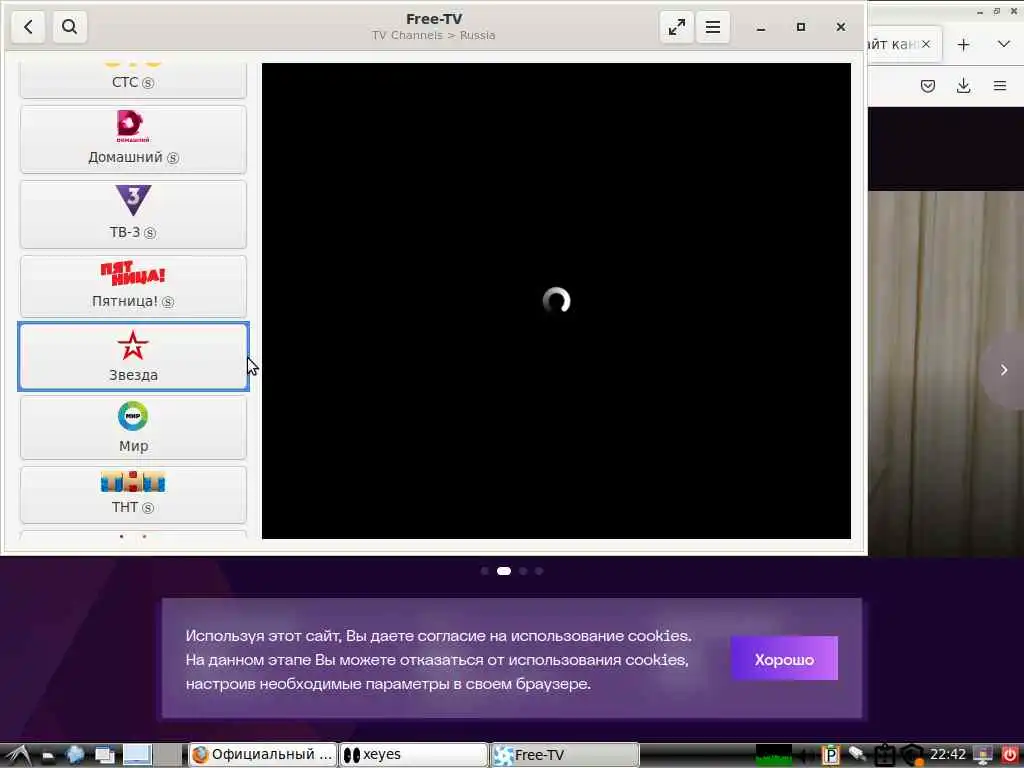Viewport: 1024px width, 768px height.
Task: Go back using the Free-TV back arrow
Action: click(28, 27)
